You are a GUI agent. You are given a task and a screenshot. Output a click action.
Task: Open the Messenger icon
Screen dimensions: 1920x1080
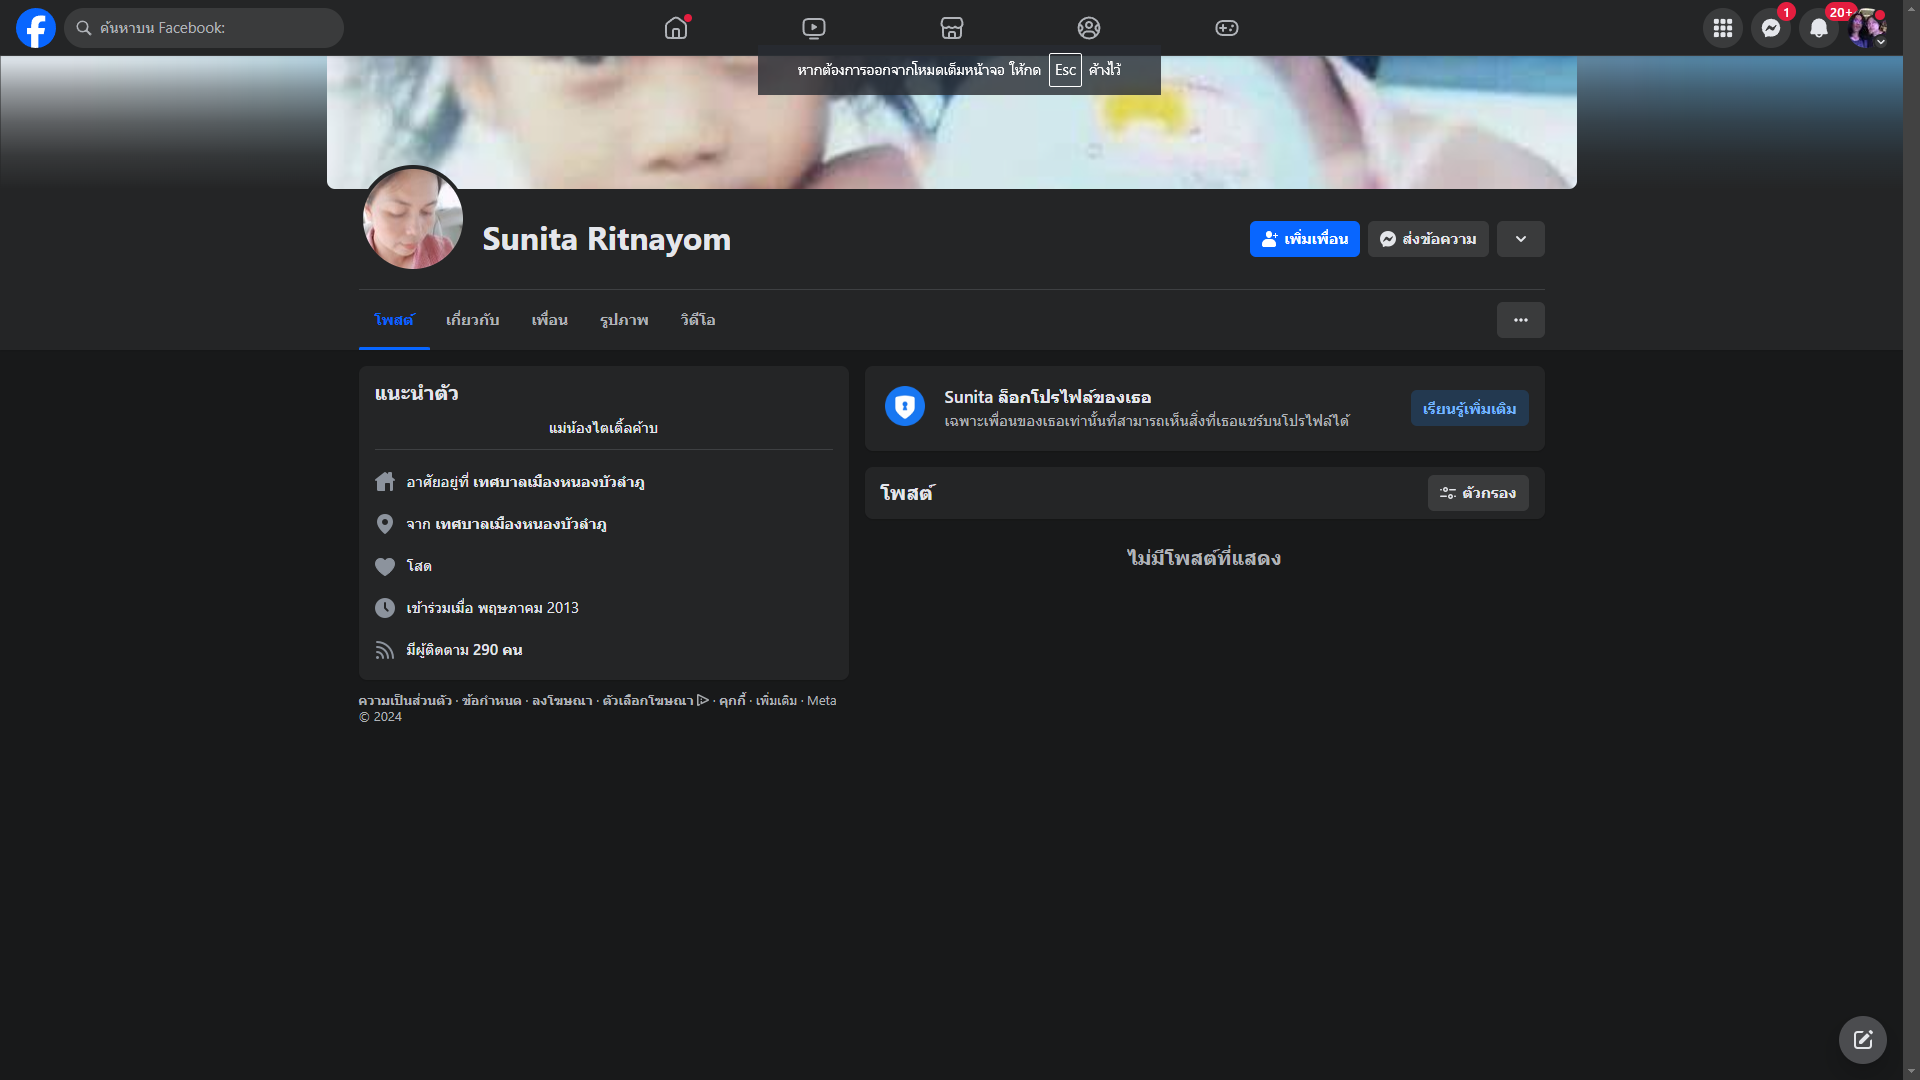click(x=1770, y=28)
